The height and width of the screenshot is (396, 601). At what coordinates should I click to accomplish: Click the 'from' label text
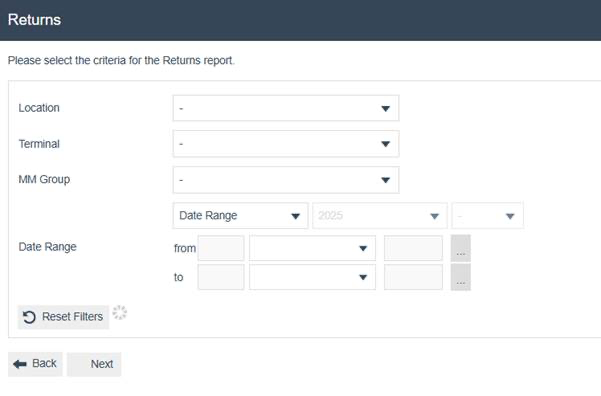point(185,248)
